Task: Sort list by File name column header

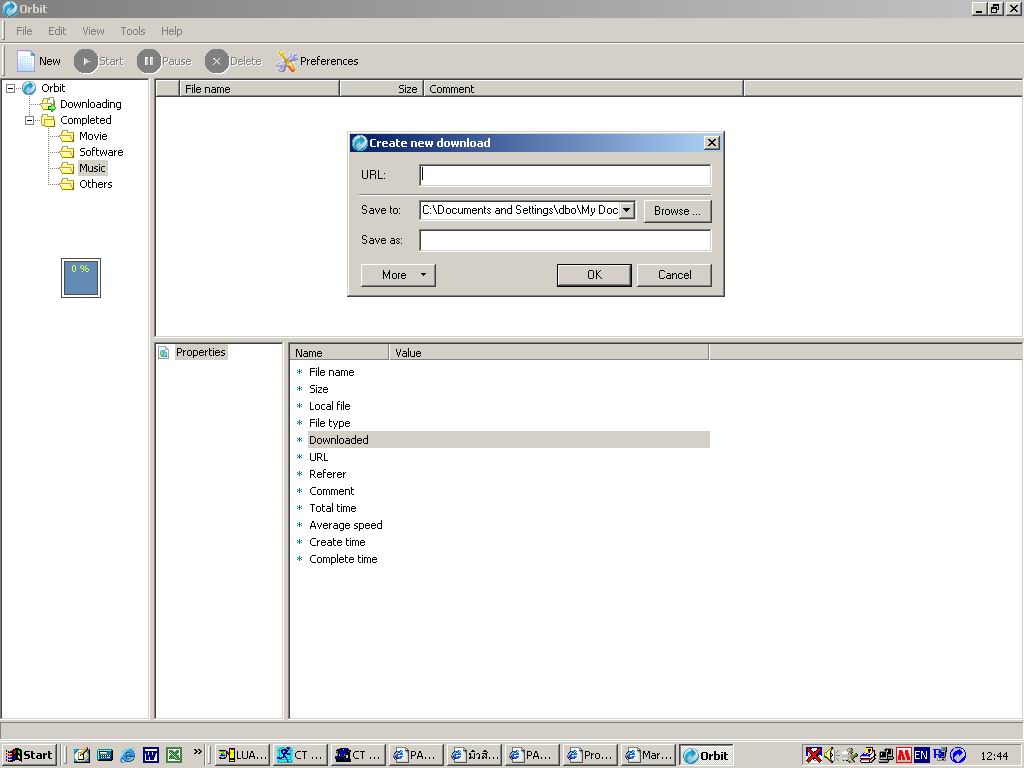Action: [259, 89]
